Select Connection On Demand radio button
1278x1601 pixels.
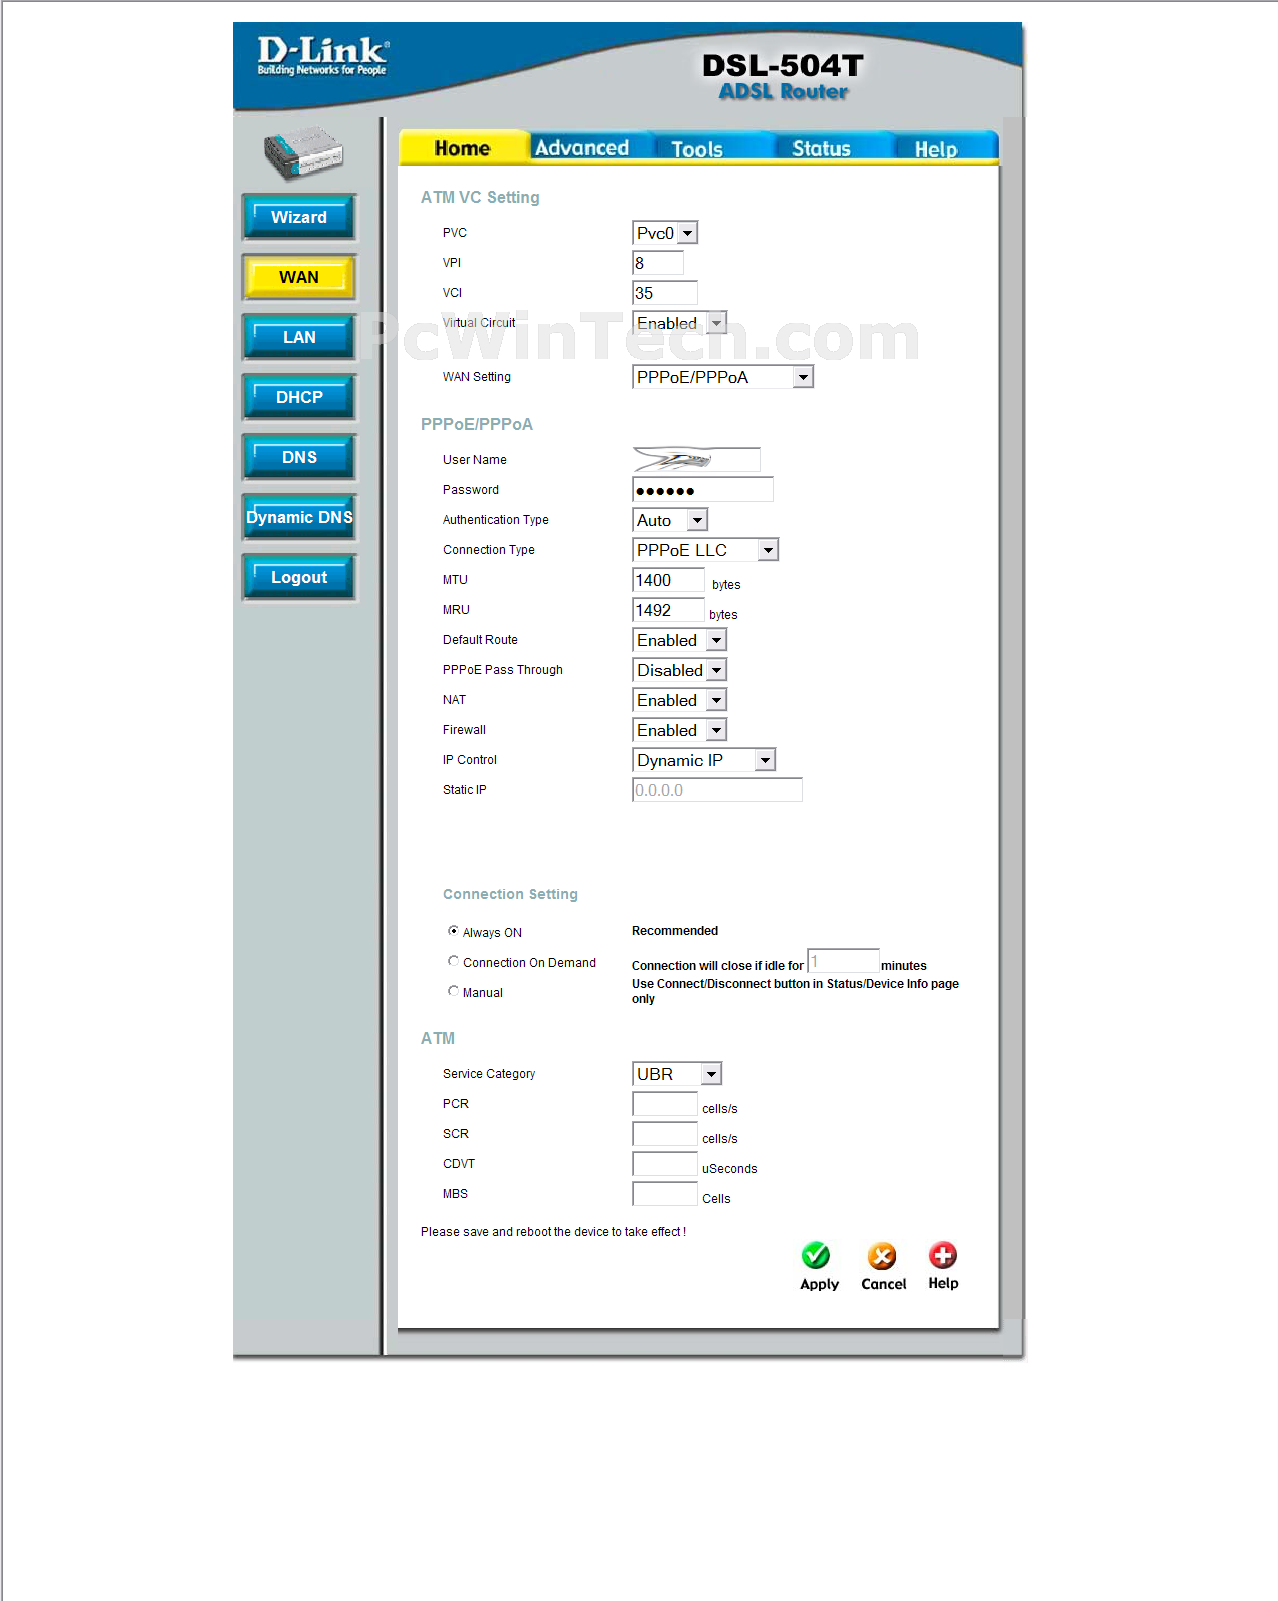tap(453, 961)
